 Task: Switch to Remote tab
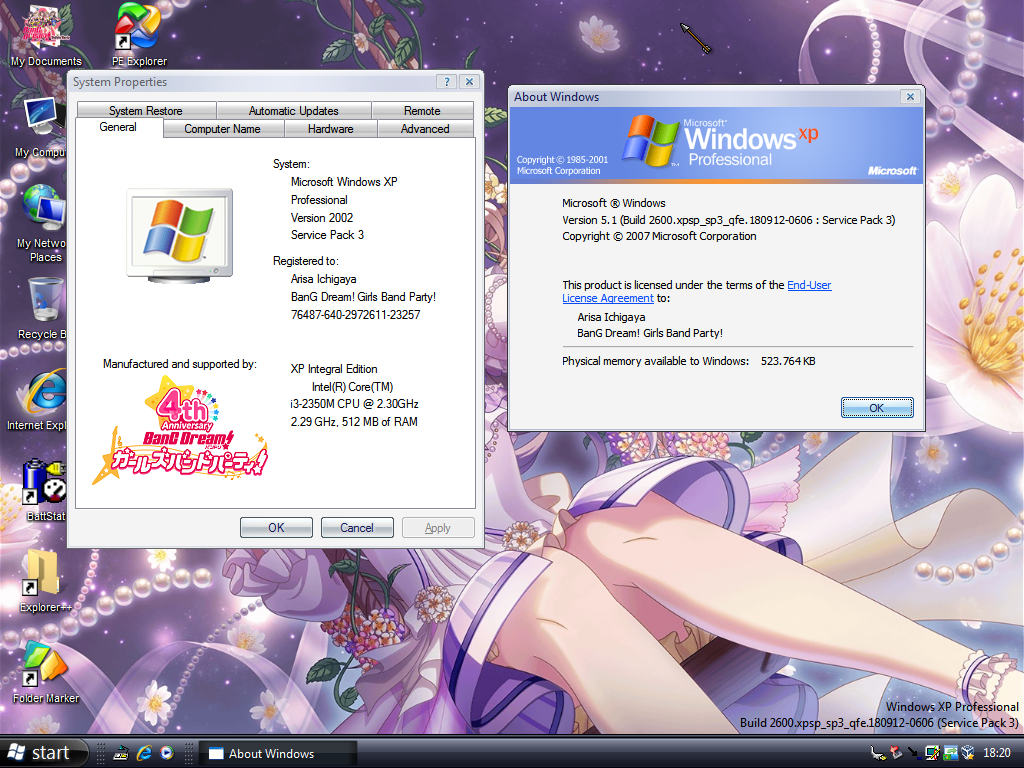point(422,110)
